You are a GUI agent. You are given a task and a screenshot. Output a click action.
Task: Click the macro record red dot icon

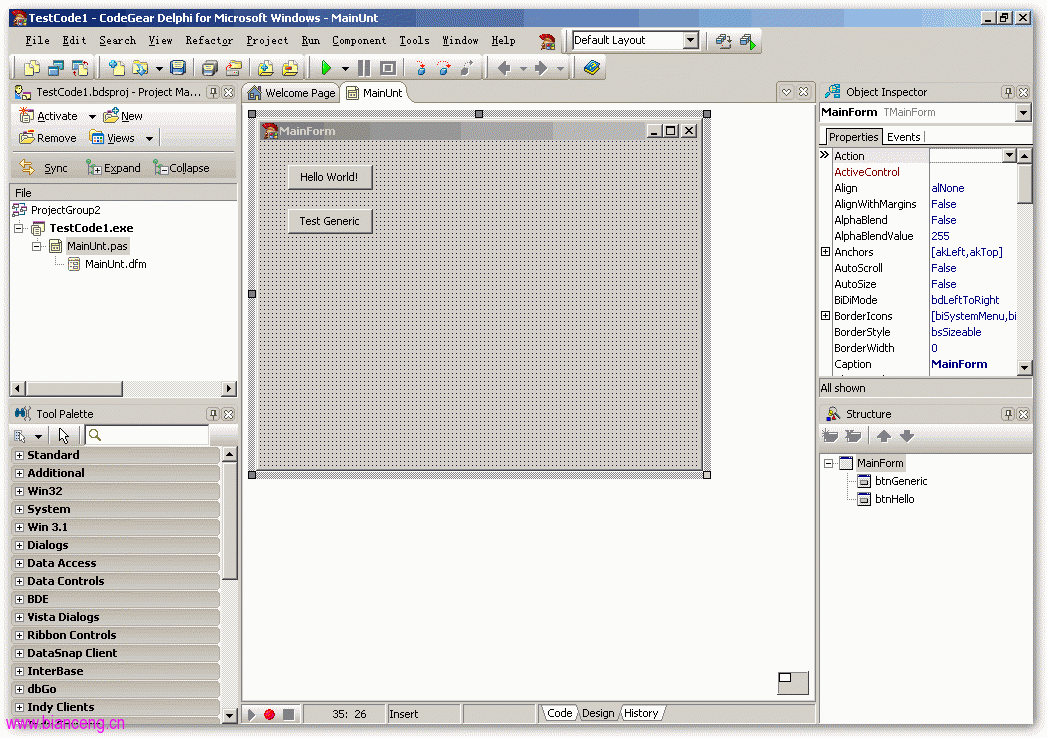(270, 714)
